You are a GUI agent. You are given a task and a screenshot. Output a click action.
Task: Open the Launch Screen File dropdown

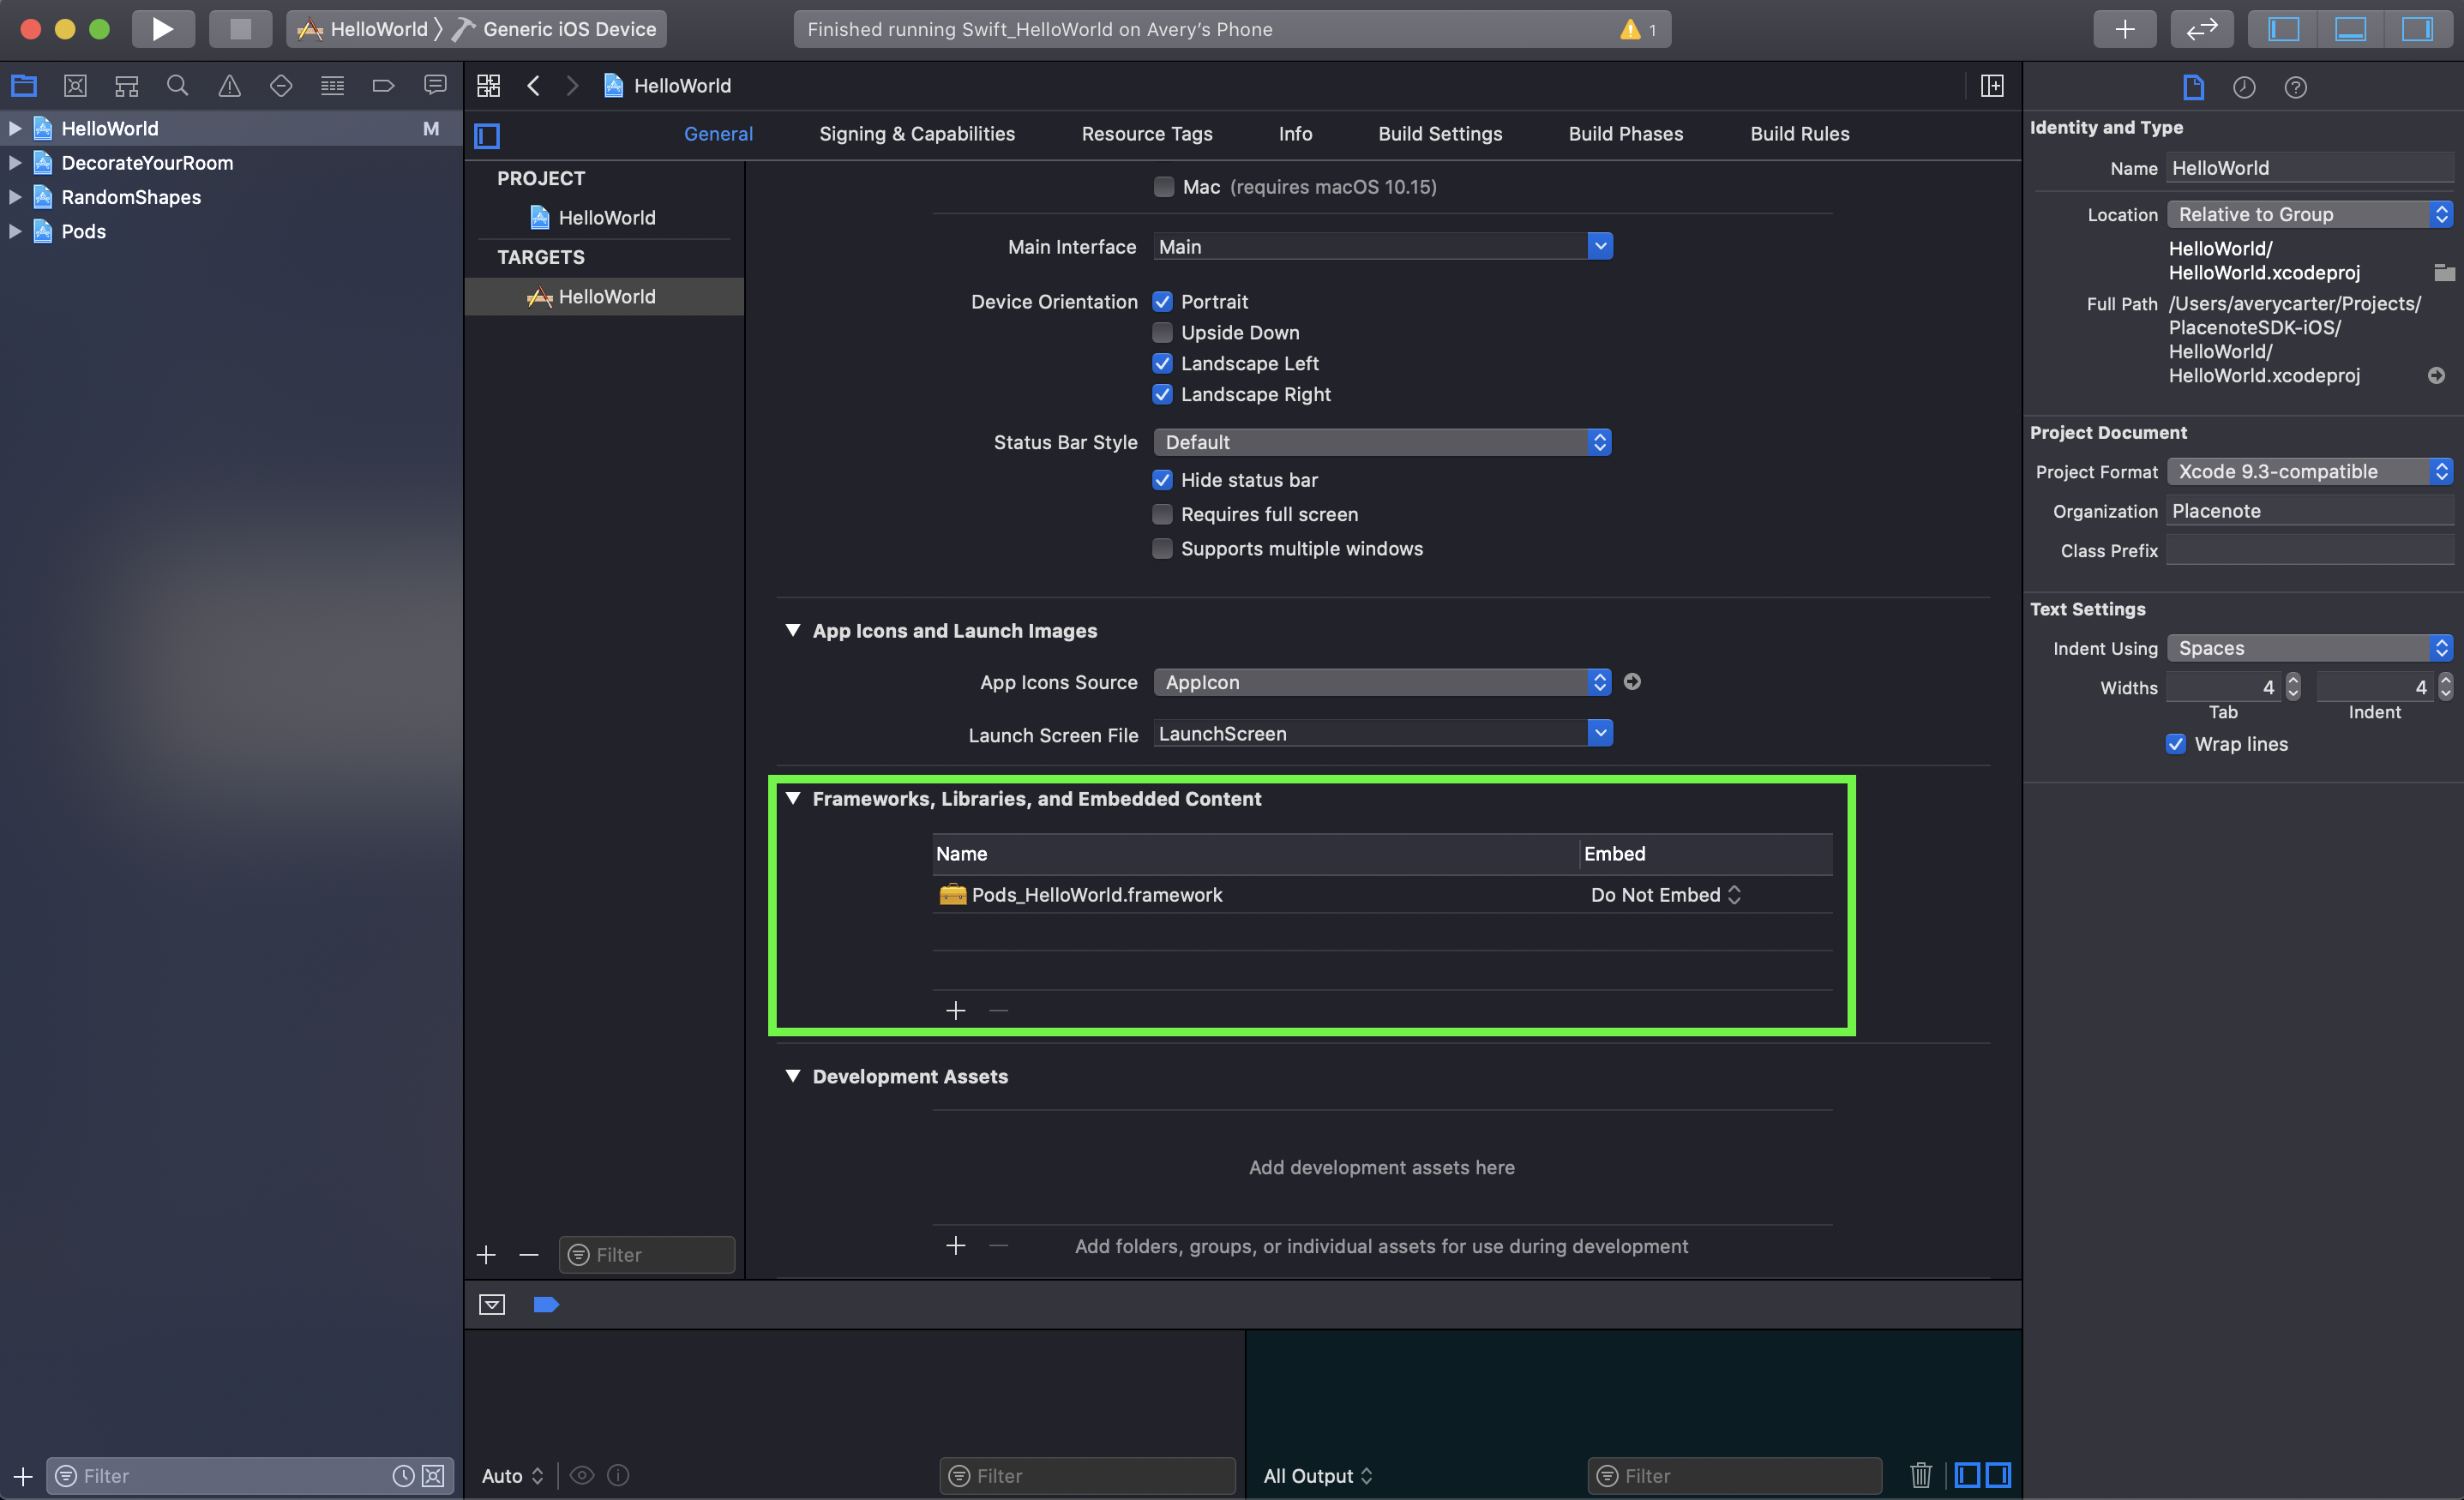pos(1600,733)
